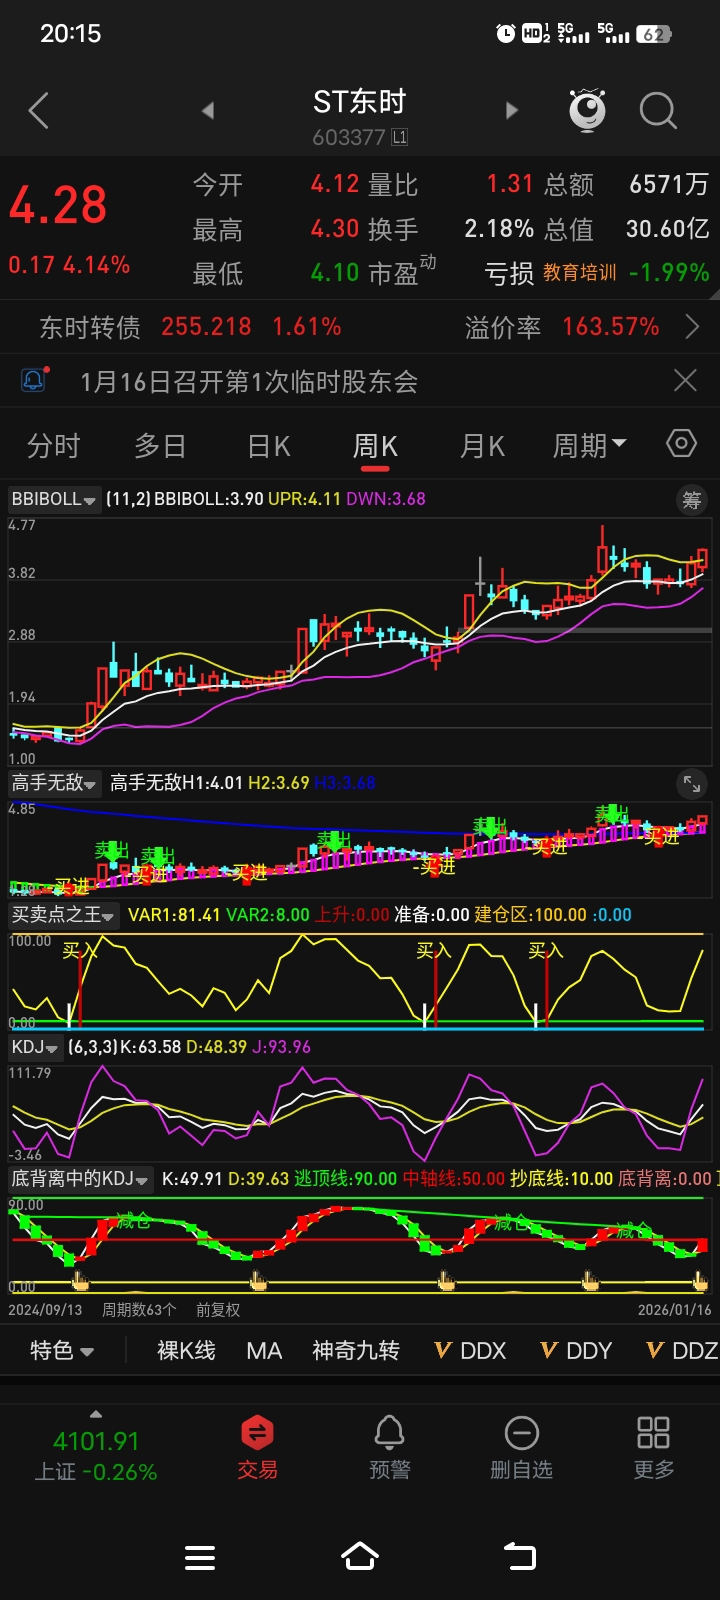Open the KDJ indicator dropdown
Viewport: 720px width, 1600px height.
[35, 1047]
